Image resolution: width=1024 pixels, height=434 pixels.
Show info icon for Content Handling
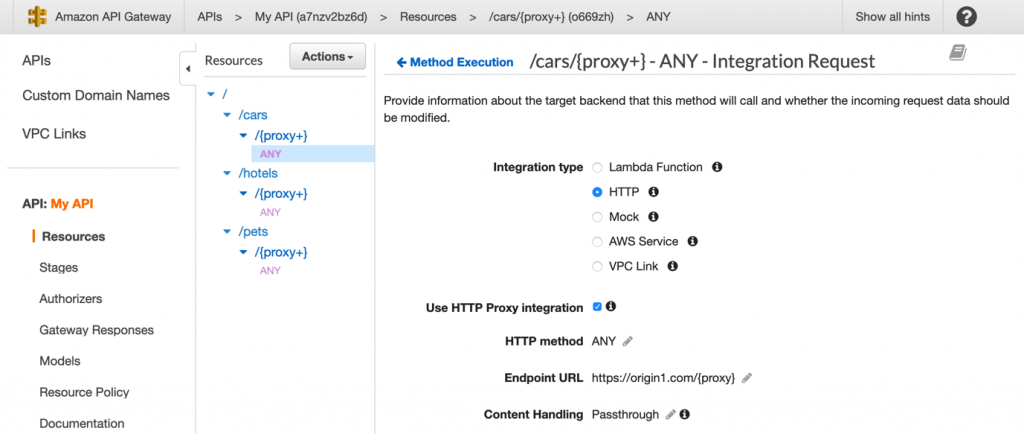684,414
